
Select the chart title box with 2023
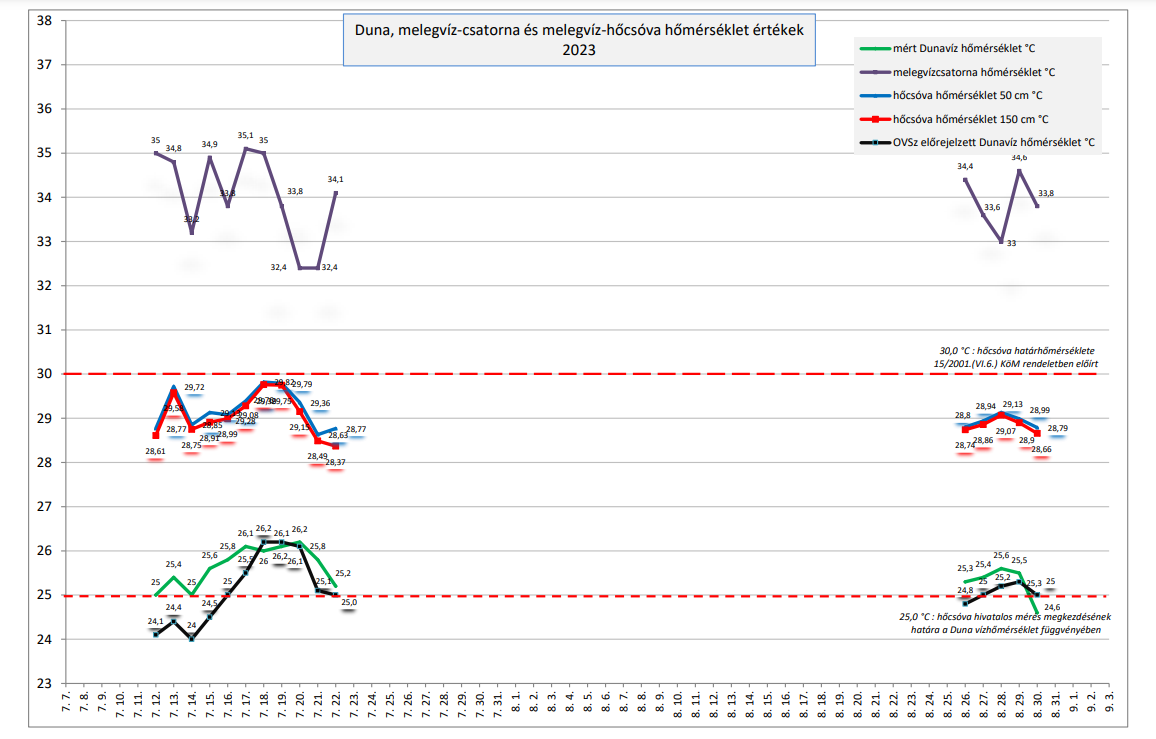(x=578, y=41)
